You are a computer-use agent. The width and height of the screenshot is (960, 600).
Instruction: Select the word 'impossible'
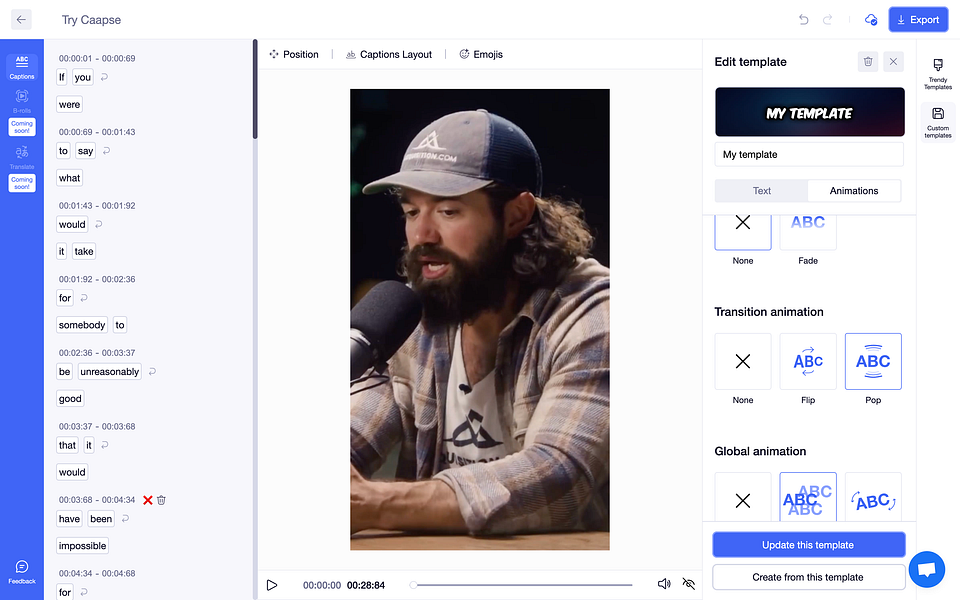click(x=83, y=546)
